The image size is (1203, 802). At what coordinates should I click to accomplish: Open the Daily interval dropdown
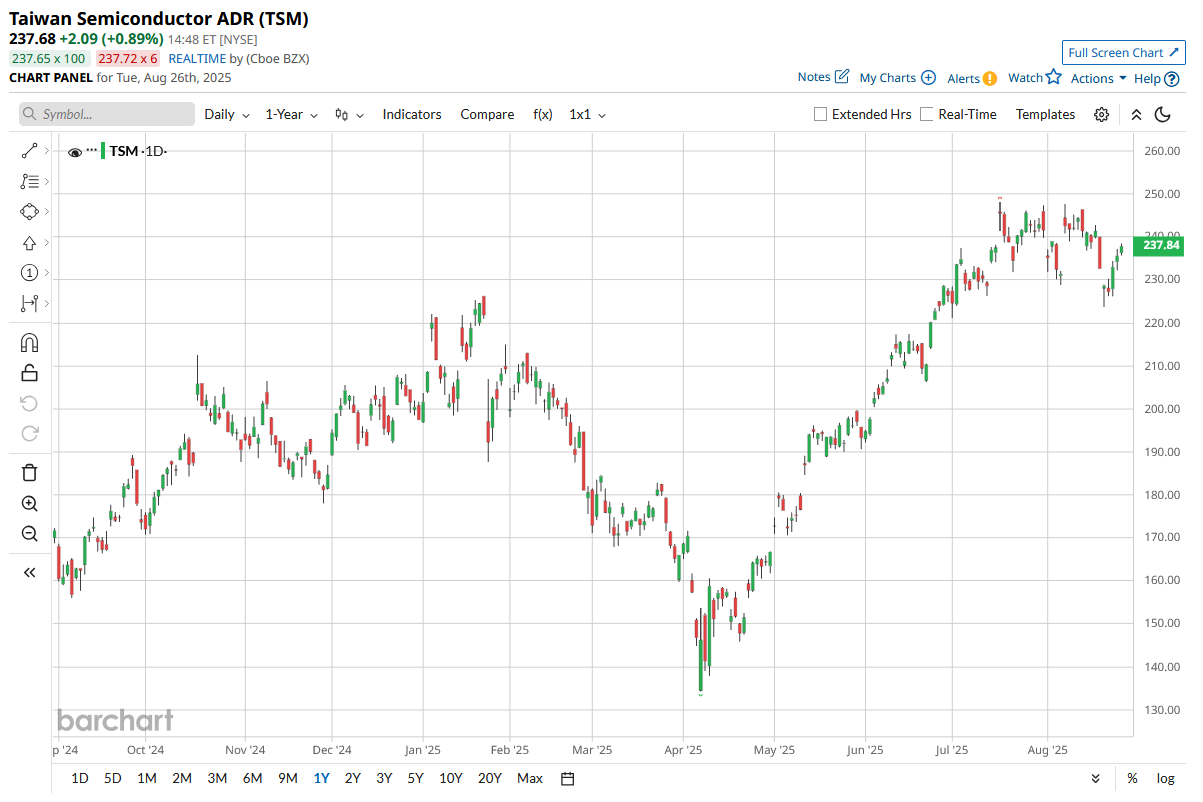click(x=227, y=114)
